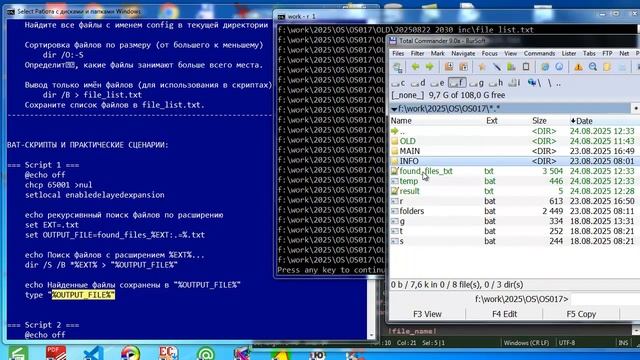Screen dimensions: 640x360
Task: Open the Focus menu
Action: 489,53
